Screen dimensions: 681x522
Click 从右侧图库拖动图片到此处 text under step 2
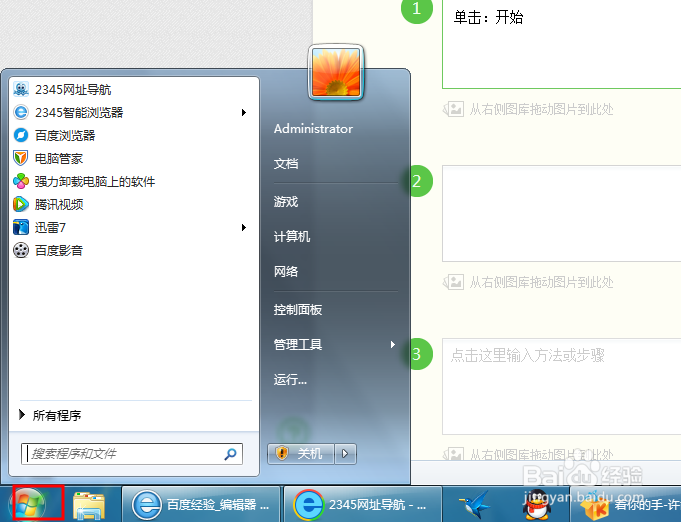541,282
